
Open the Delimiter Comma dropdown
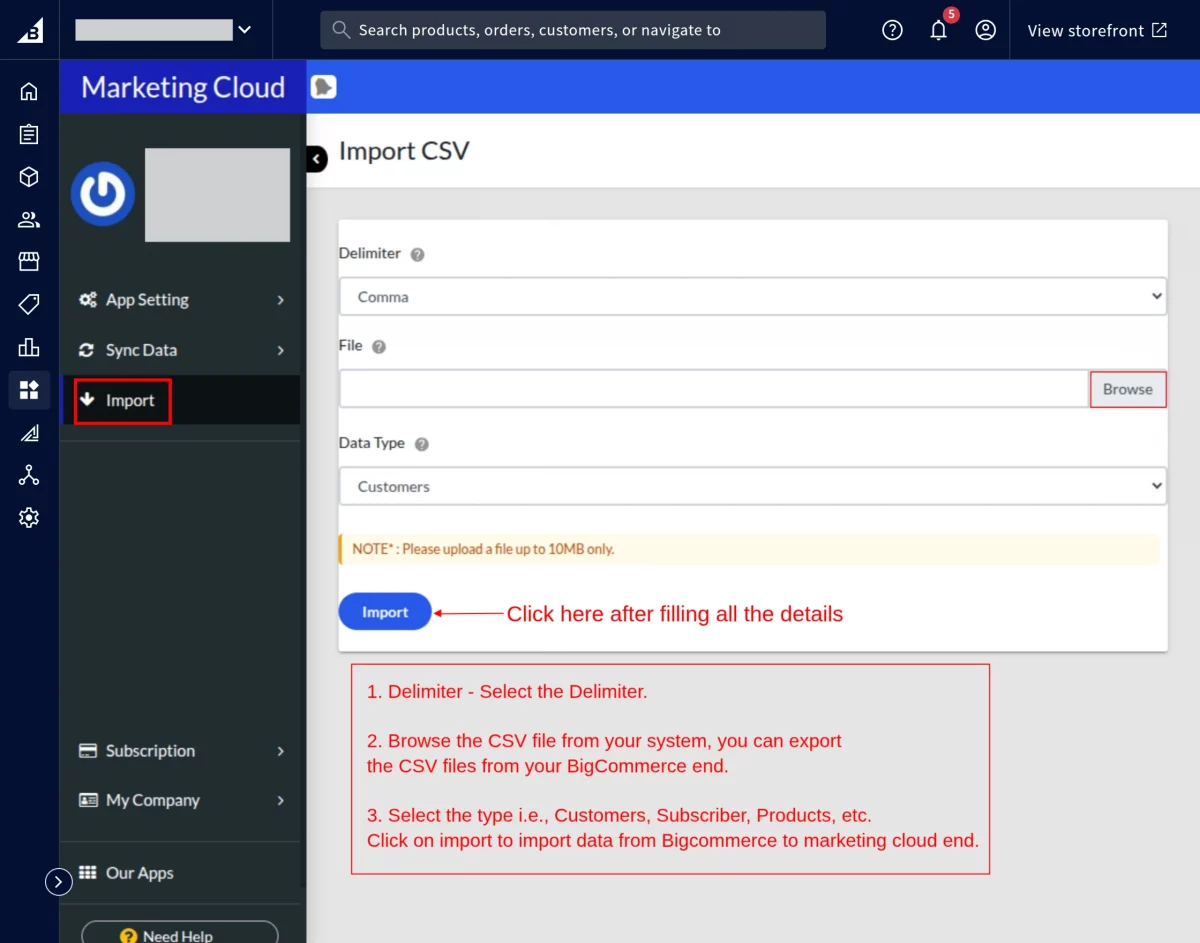coord(753,296)
